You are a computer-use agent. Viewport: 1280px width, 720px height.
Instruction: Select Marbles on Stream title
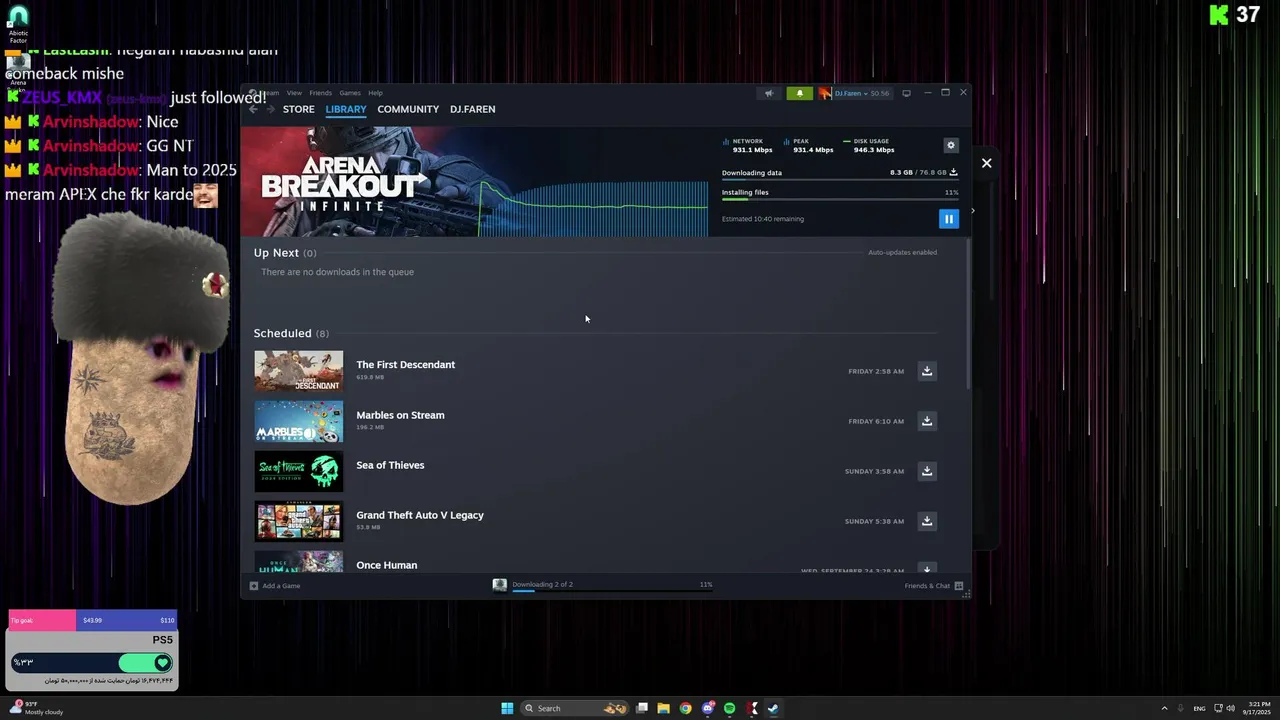(x=400, y=415)
